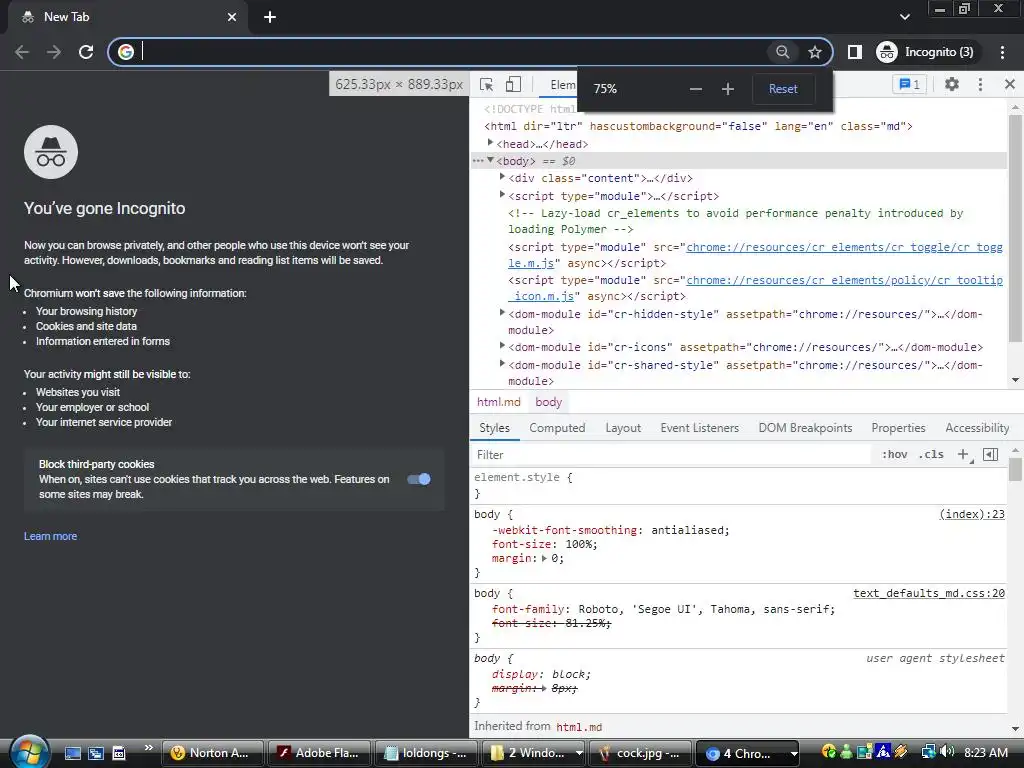Click the browser back arrow
The width and height of the screenshot is (1024, 768).
point(22,52)
